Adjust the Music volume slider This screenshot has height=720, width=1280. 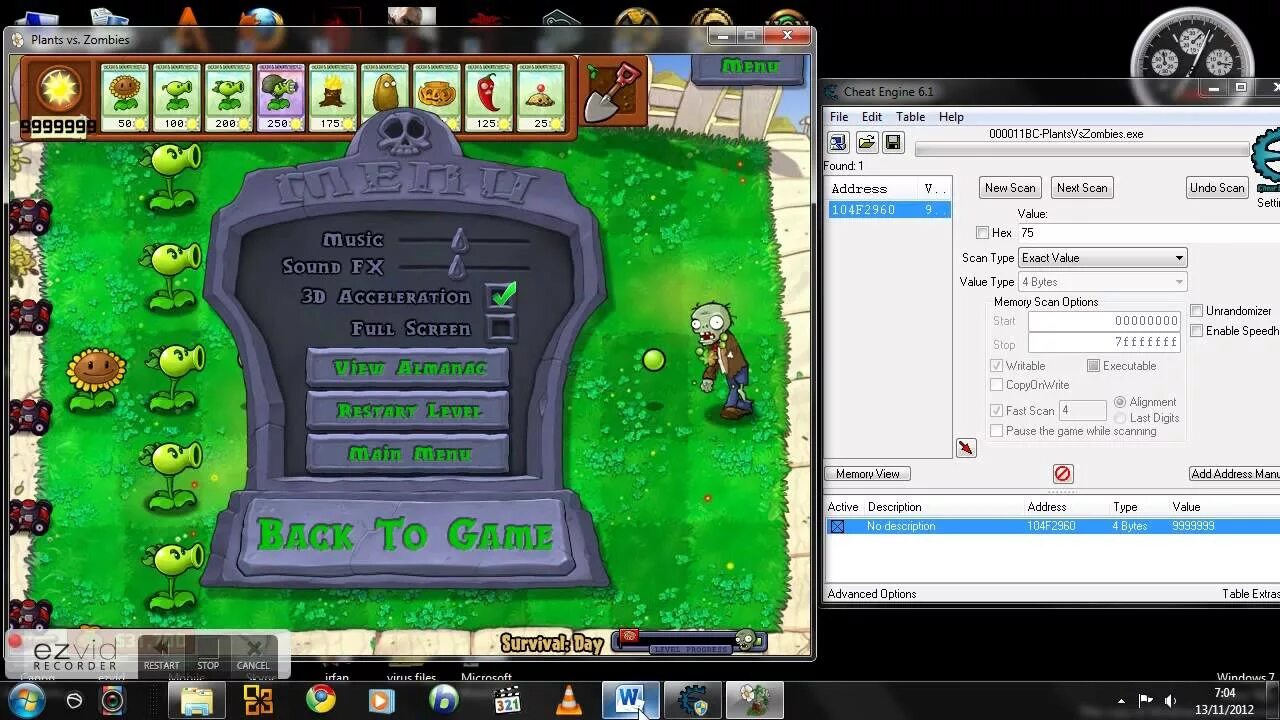(459, 240)
